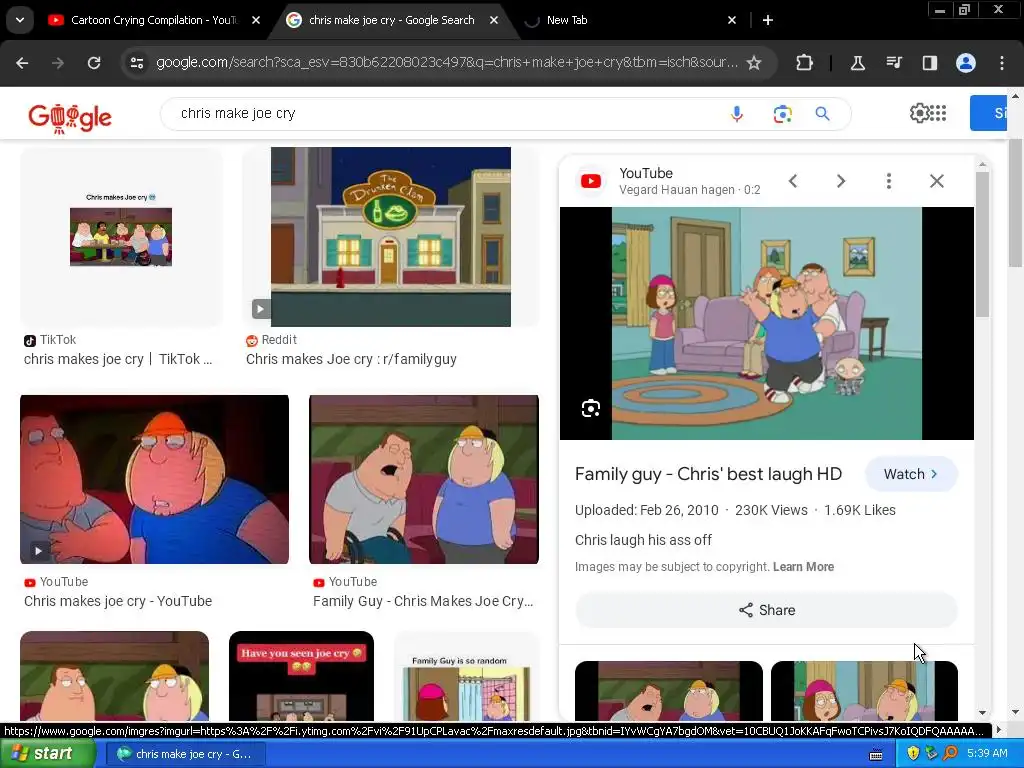Click the Lens icon on preview image
1024x768 pixels.
click(x=591, y=408)
